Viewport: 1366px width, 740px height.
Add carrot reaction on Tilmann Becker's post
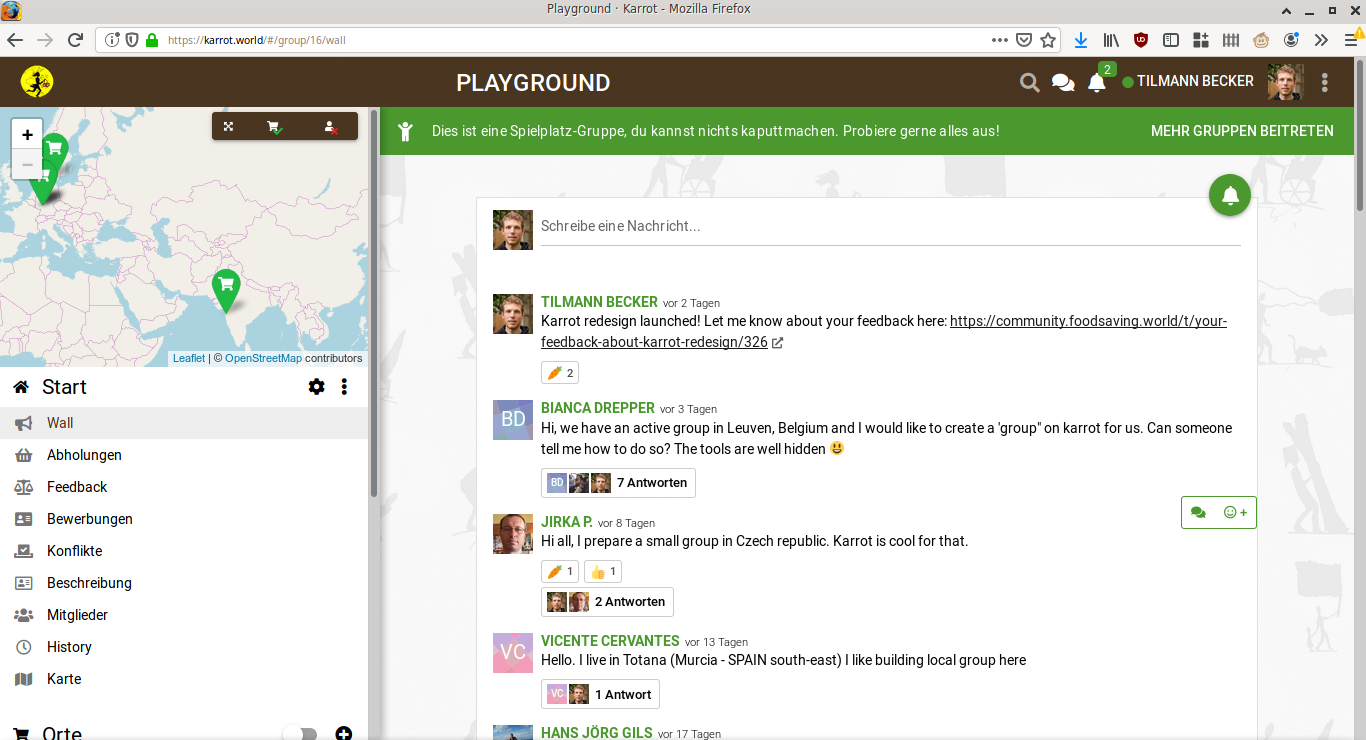point(560,373)
